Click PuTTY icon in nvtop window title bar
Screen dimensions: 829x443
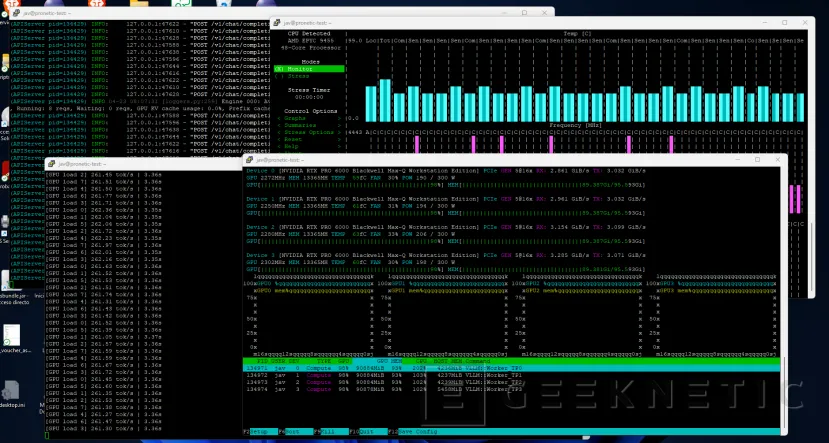click(250, 160)
